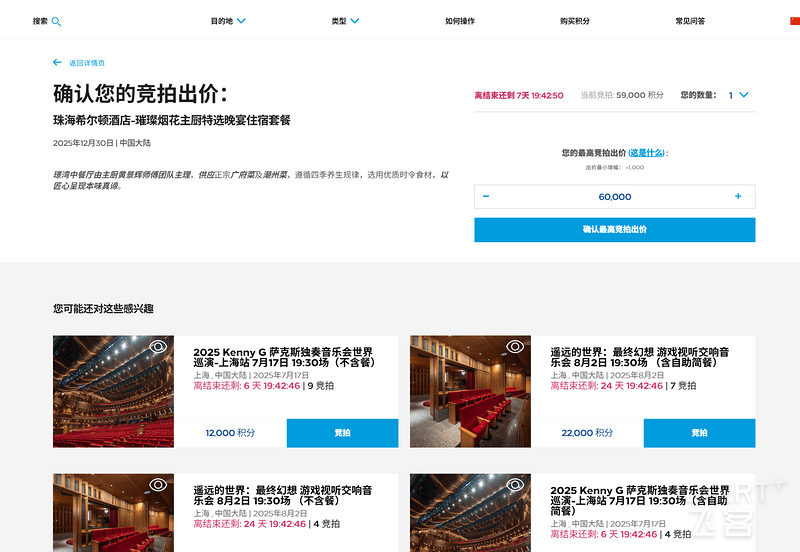Screen dimensions: 800x552
Task: Click 当前竞拍: 59,000 积分 text
Action: click(x=622, y=95)
